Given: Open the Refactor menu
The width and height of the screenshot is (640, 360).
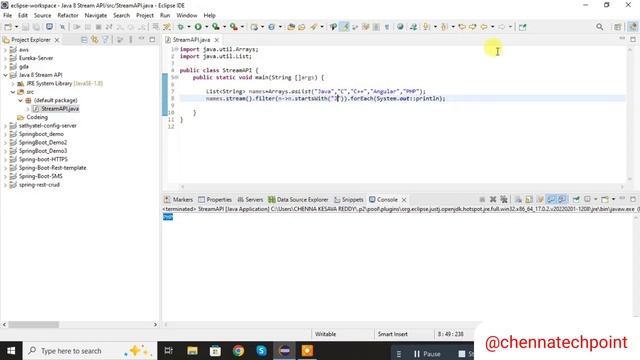Looking at the screenshot, I should coord(68,16).
